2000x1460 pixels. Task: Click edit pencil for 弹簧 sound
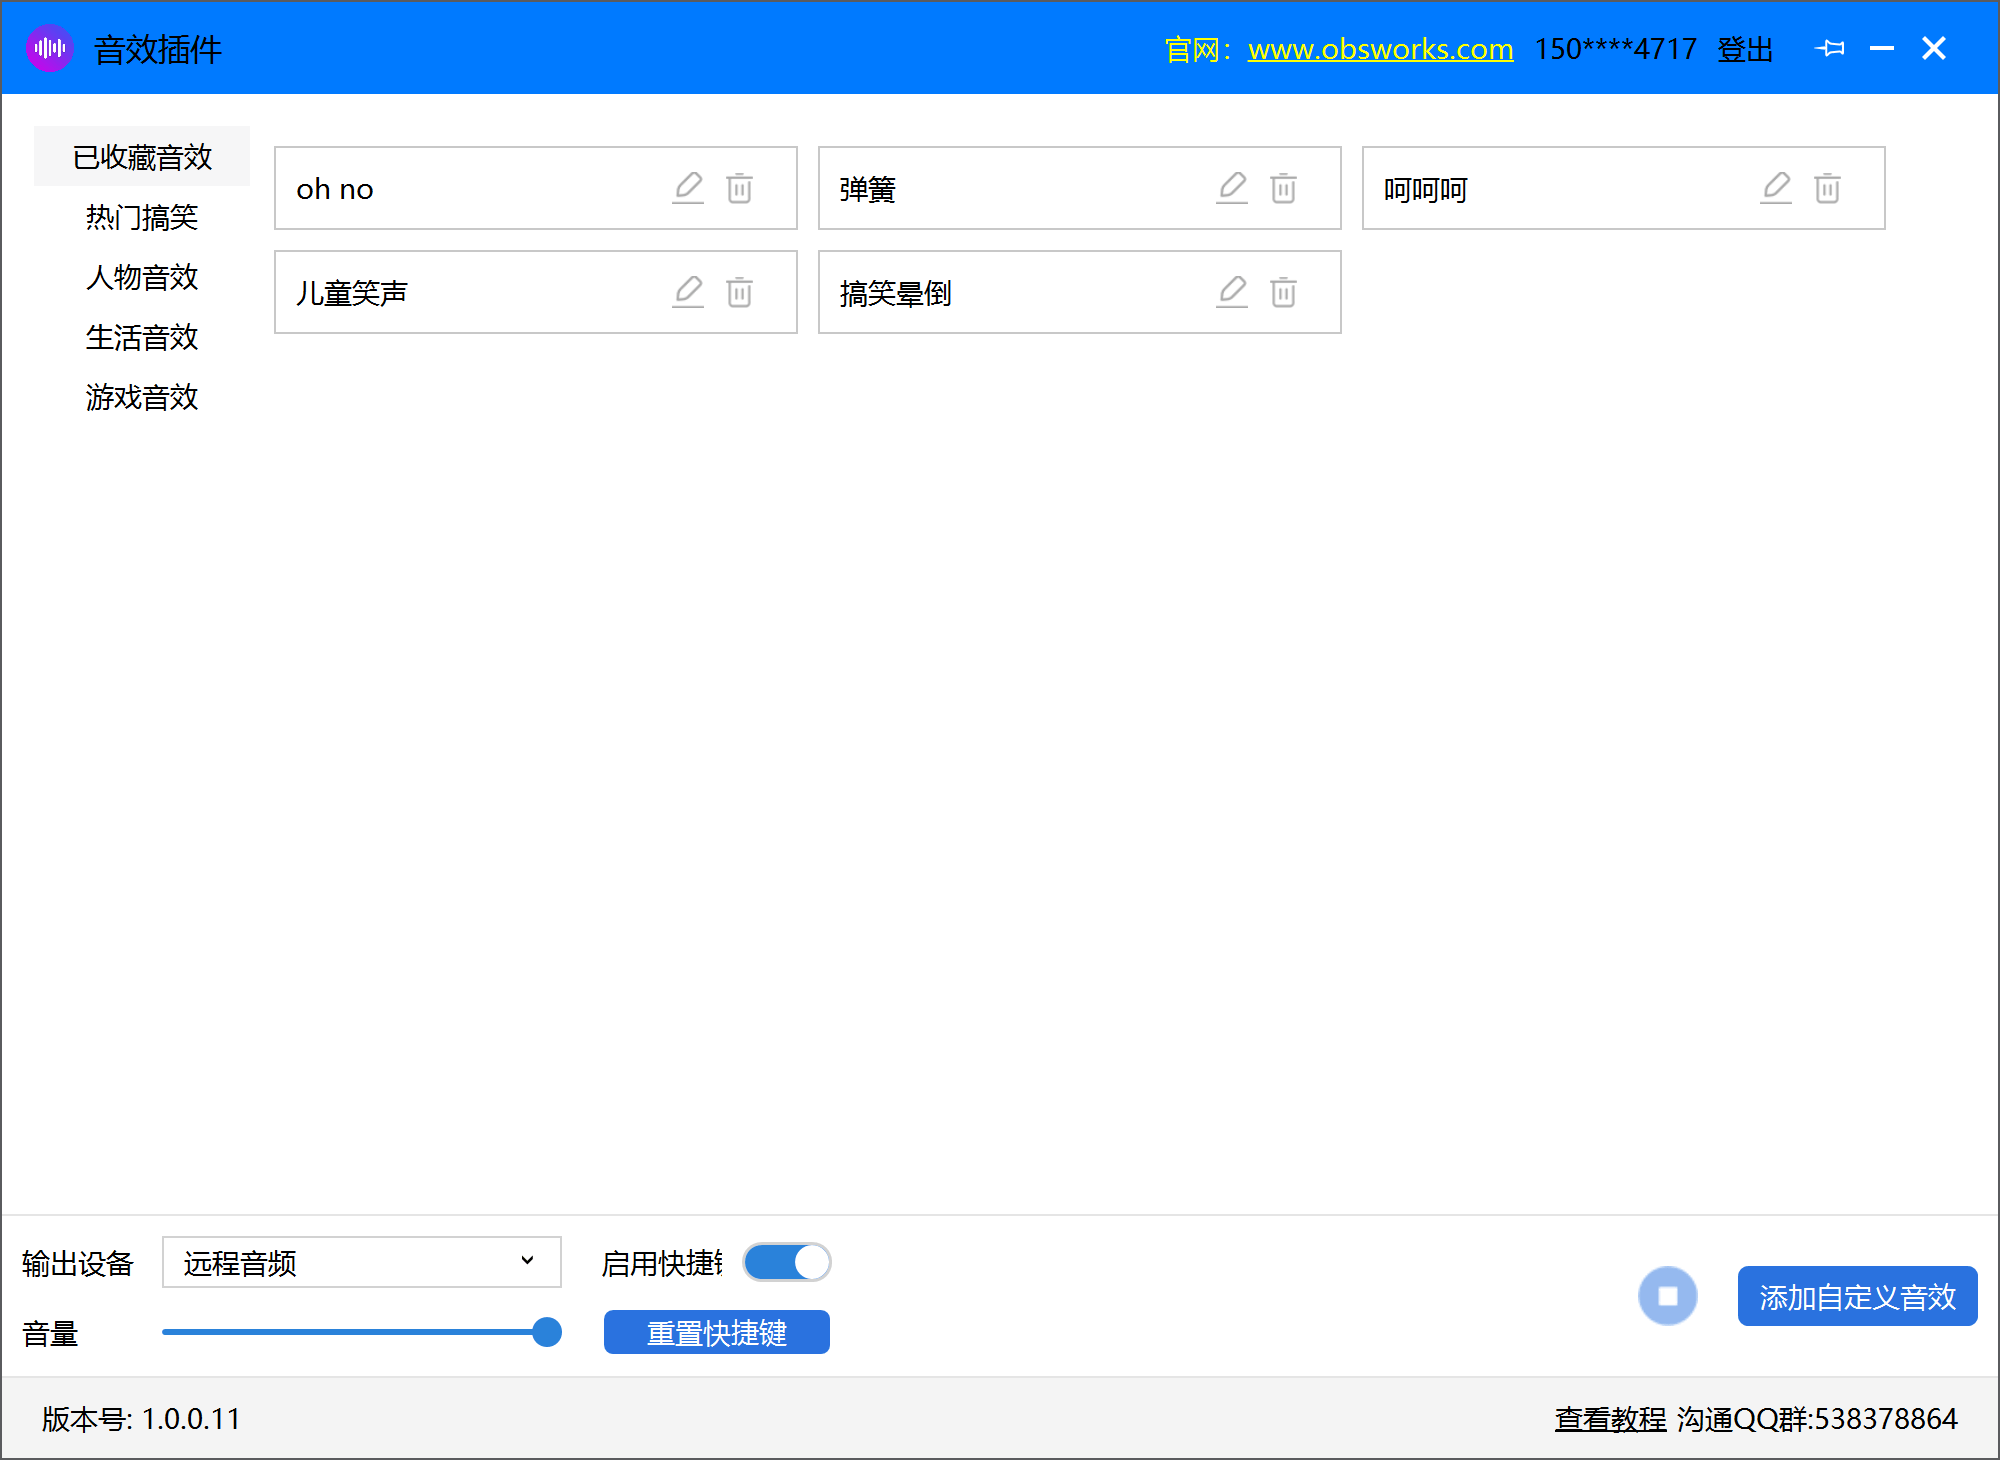pyautogui.click(x=1232, y=188)
